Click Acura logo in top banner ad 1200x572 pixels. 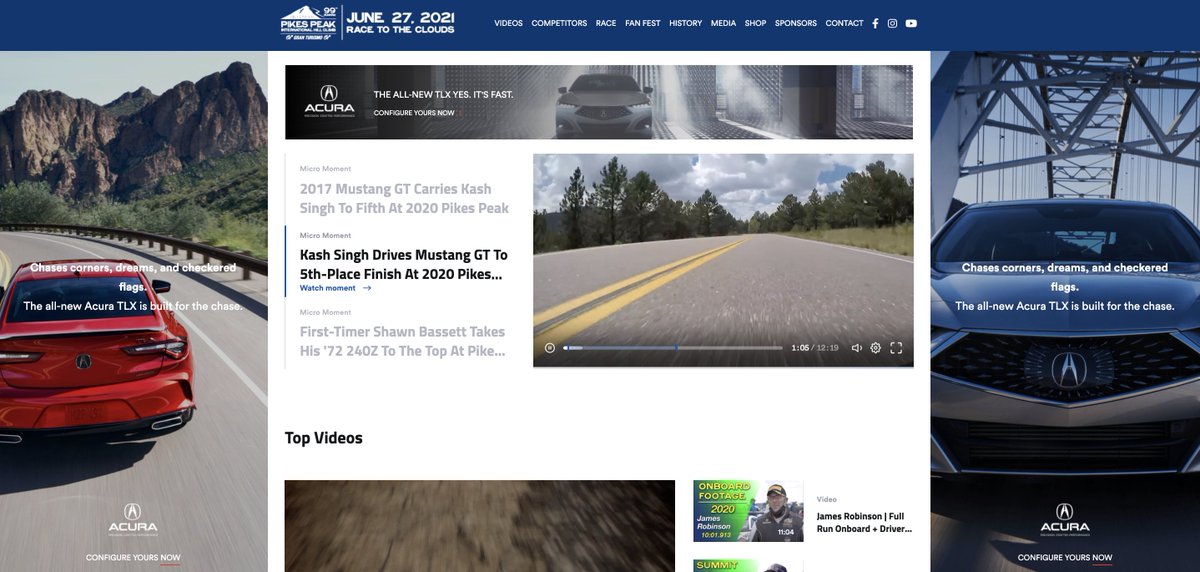(x=329, y=101)
